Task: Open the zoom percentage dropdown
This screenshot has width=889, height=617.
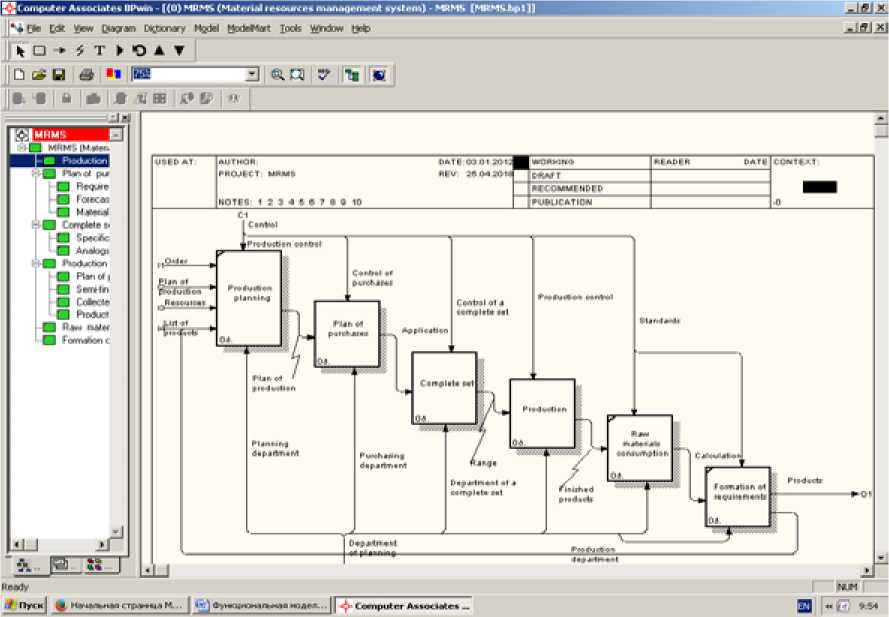Action: click(251, 75)
